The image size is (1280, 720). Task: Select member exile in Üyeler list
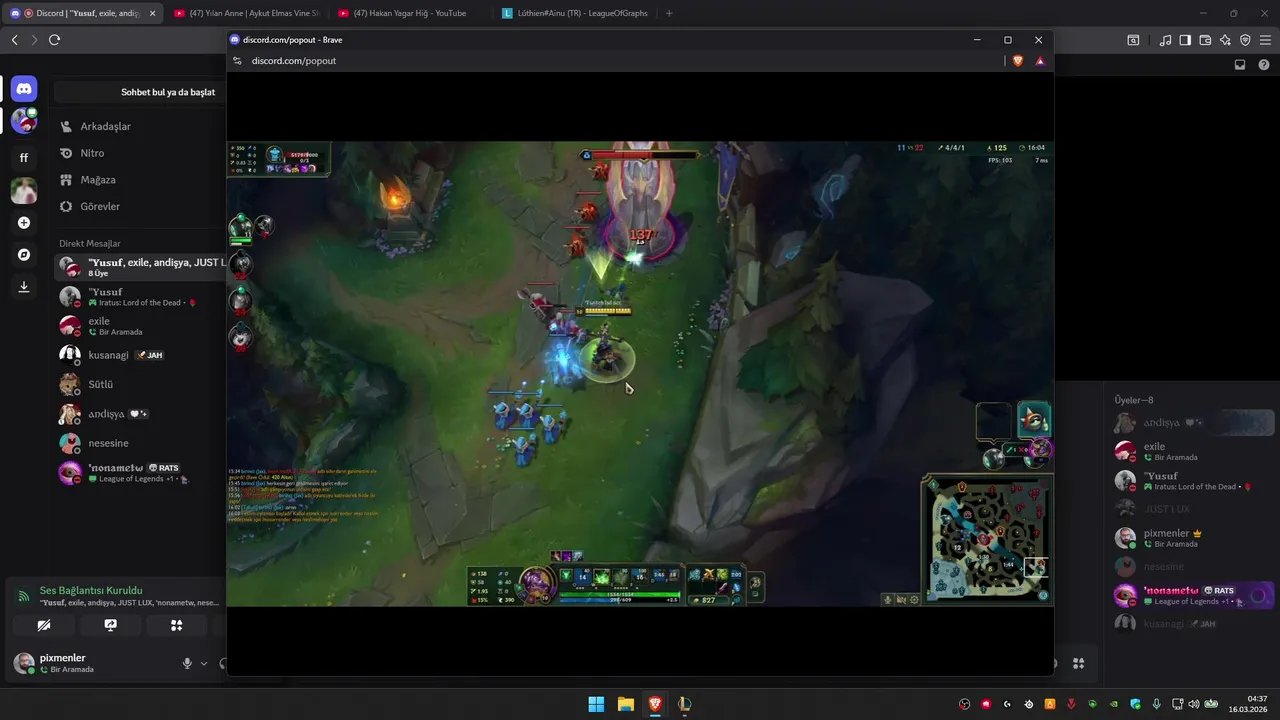pos(1193,452)
